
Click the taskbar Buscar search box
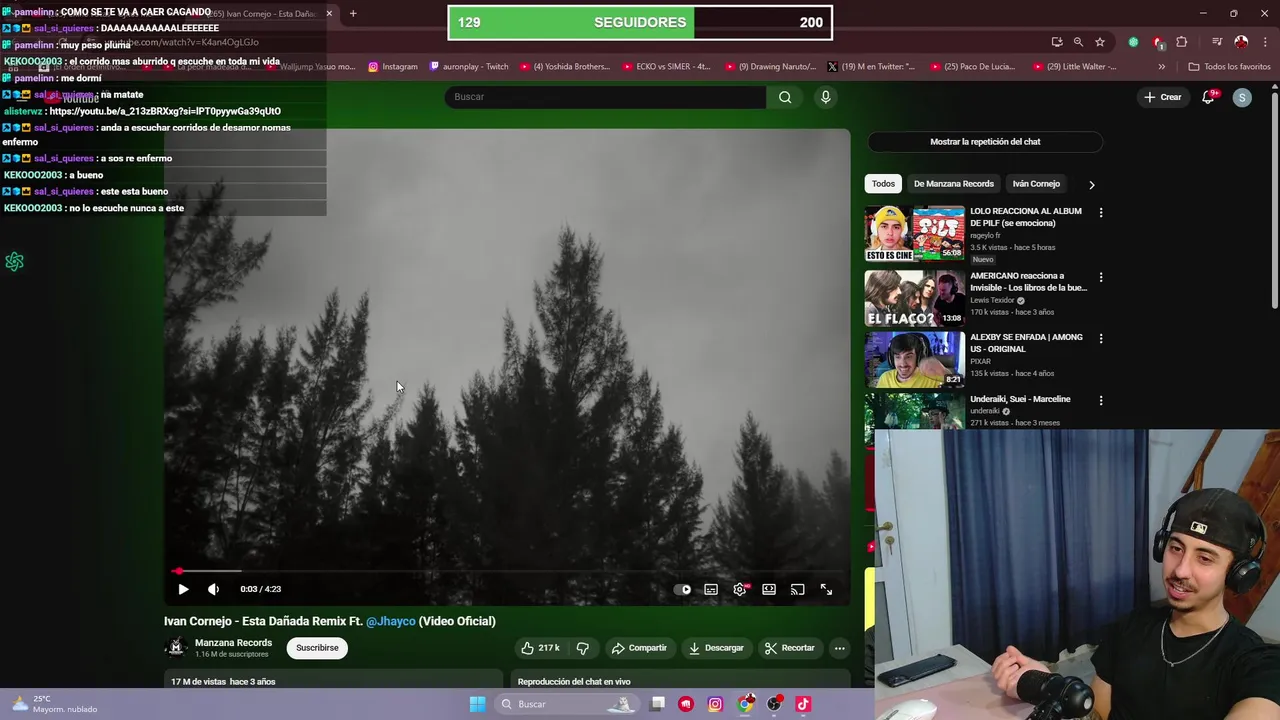coord(565,704)
